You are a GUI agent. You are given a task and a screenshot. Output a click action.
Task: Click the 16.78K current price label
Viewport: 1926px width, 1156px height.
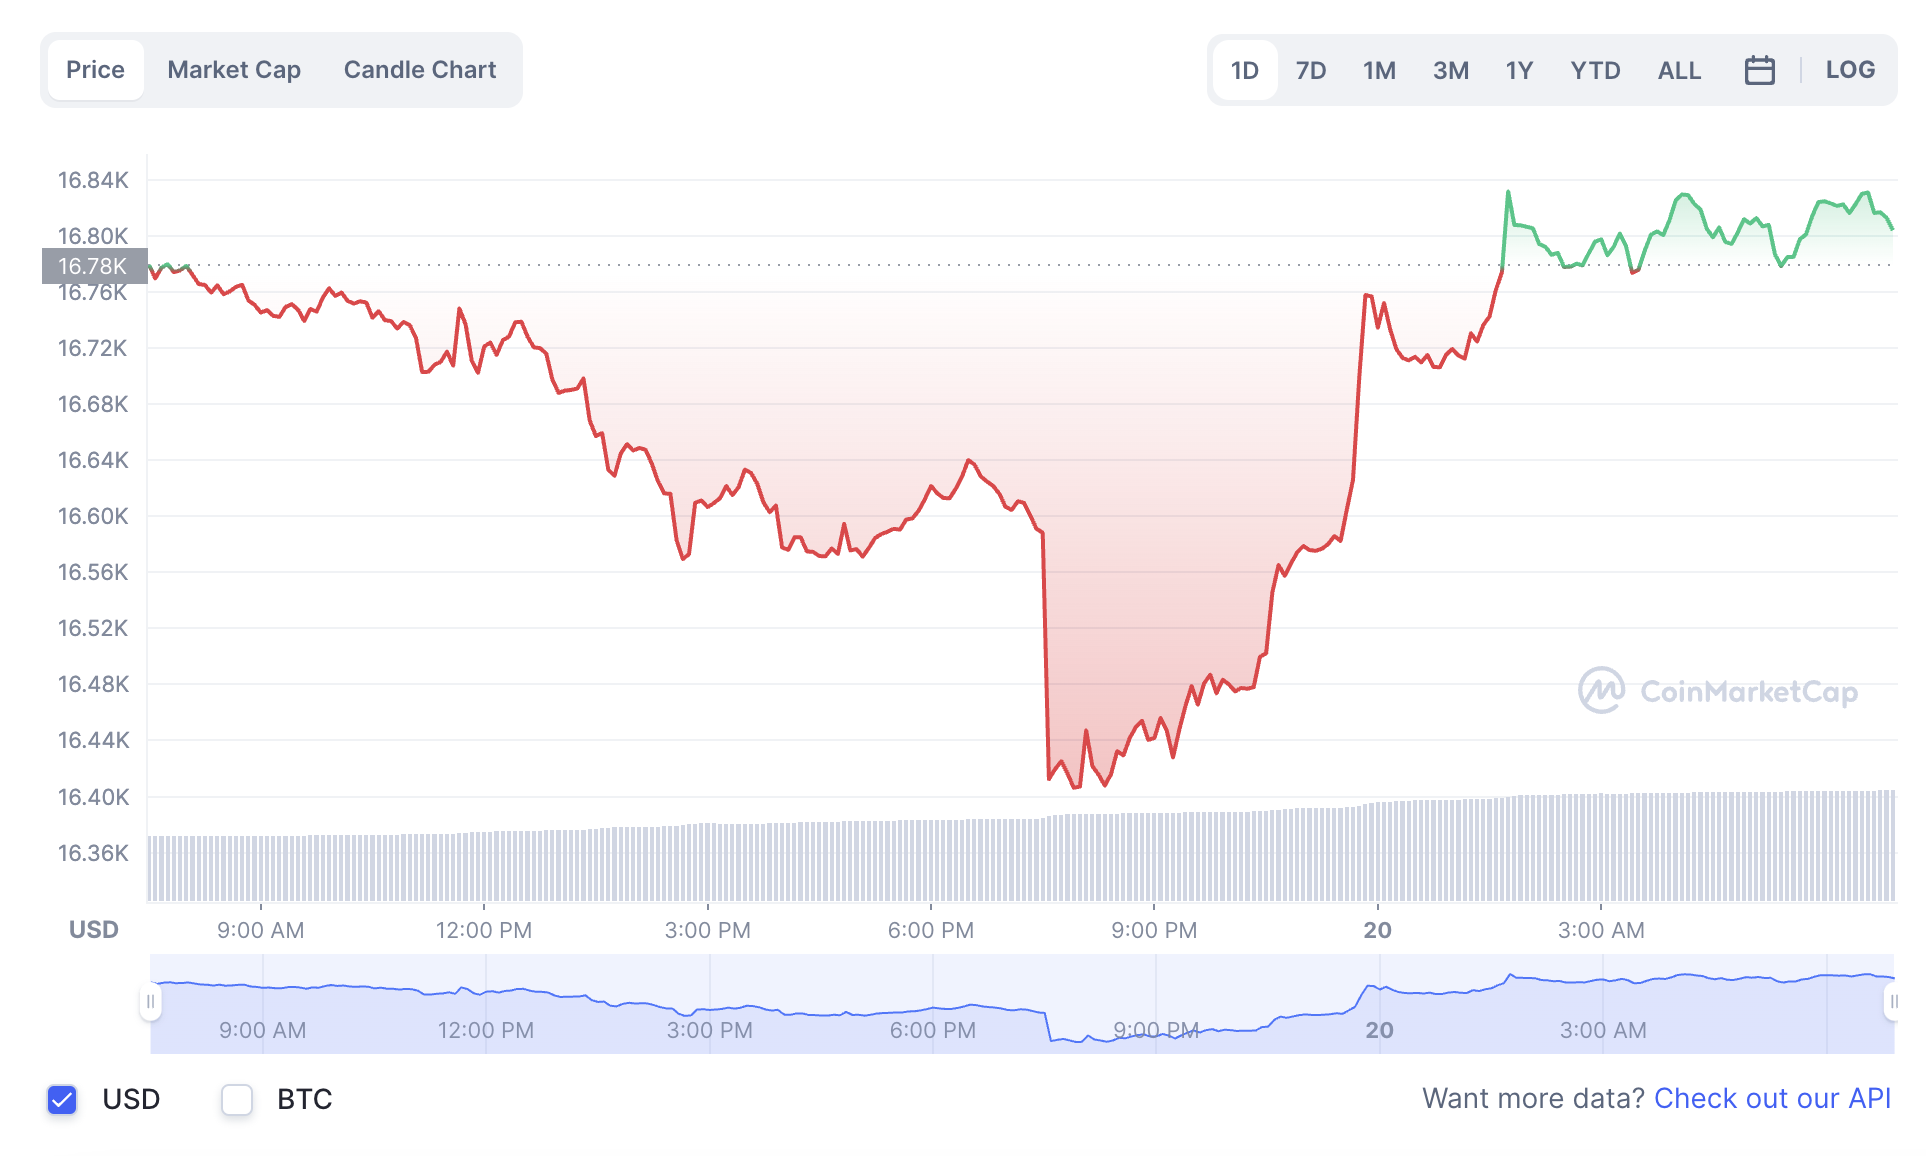[x=93, y=266]
